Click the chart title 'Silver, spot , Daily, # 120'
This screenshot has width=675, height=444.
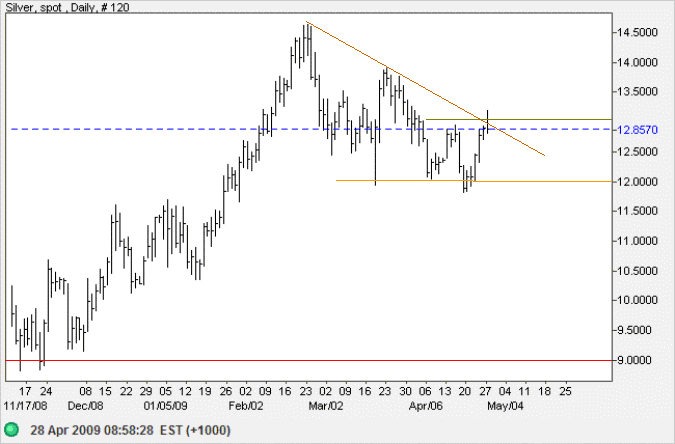click(68, 7)
